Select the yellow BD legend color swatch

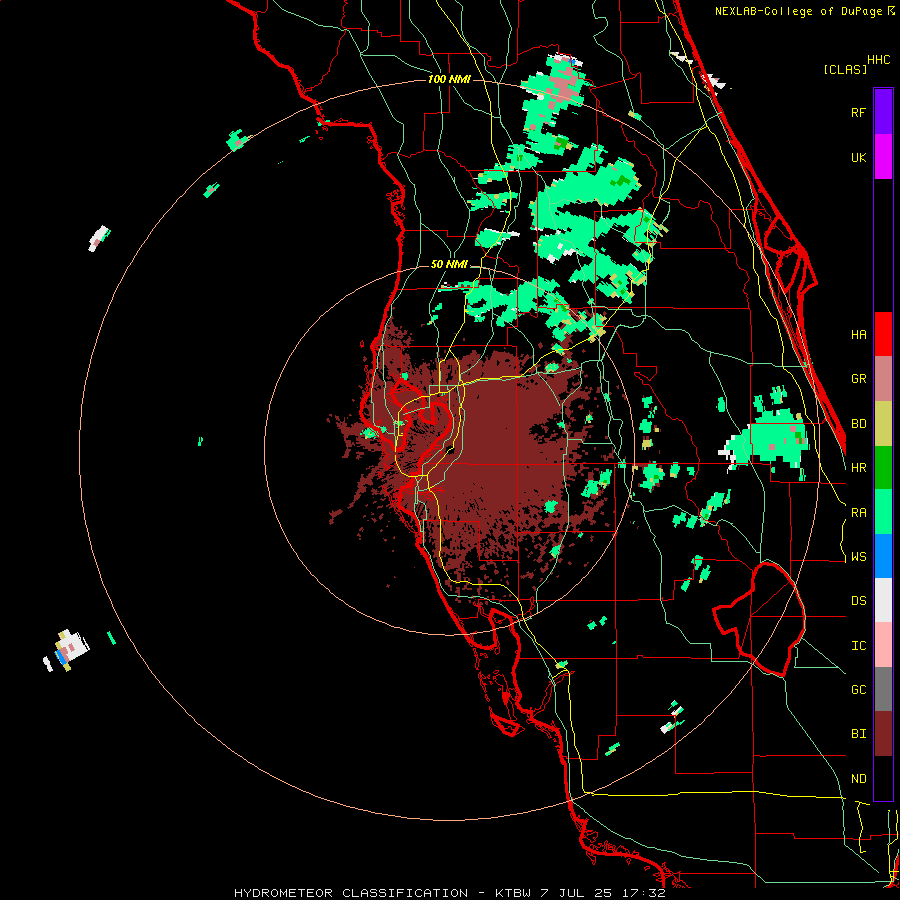[x=883, y=423]
